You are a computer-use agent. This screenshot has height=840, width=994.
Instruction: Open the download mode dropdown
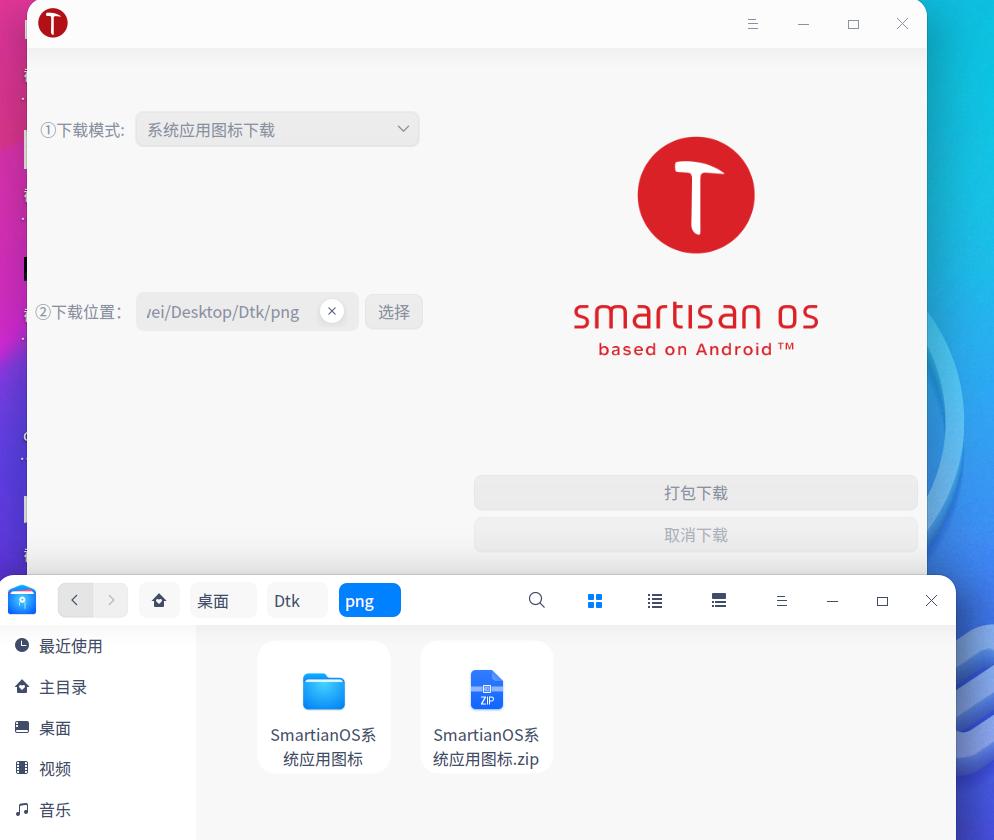click(x=277, y=130)
